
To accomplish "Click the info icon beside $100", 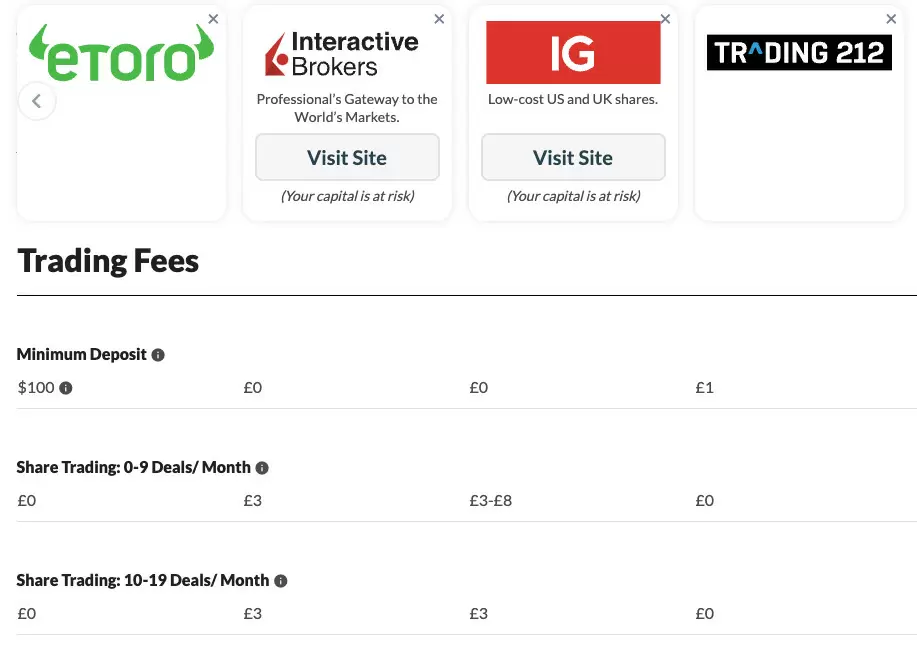I will pyautogui.click(x=68, y=387).
